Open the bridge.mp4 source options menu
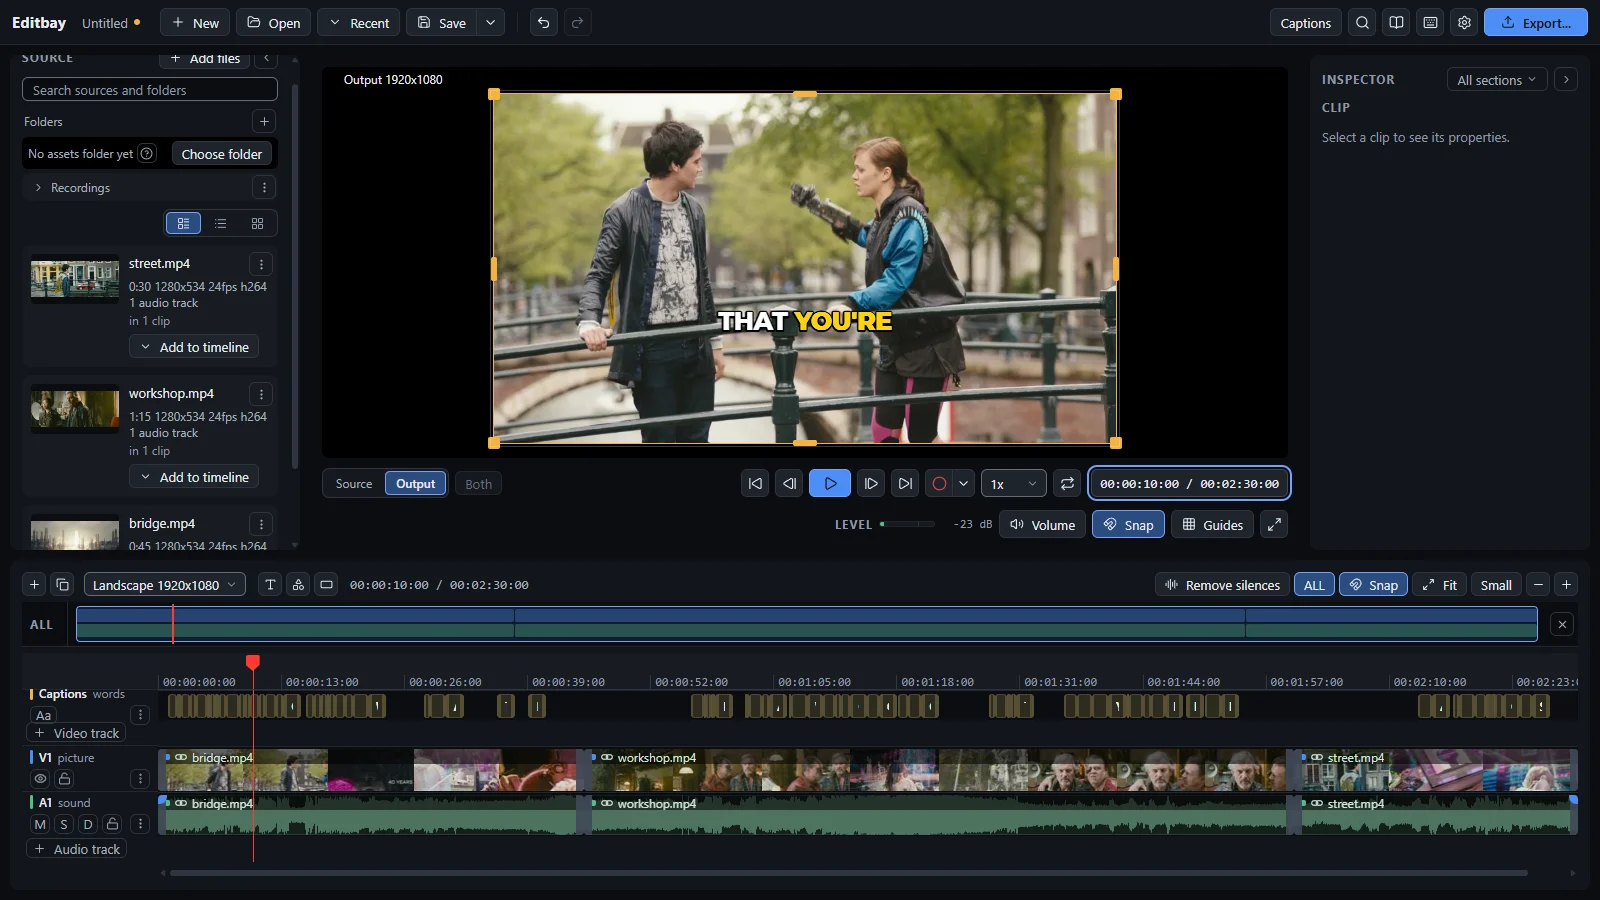 click(261, 524)
